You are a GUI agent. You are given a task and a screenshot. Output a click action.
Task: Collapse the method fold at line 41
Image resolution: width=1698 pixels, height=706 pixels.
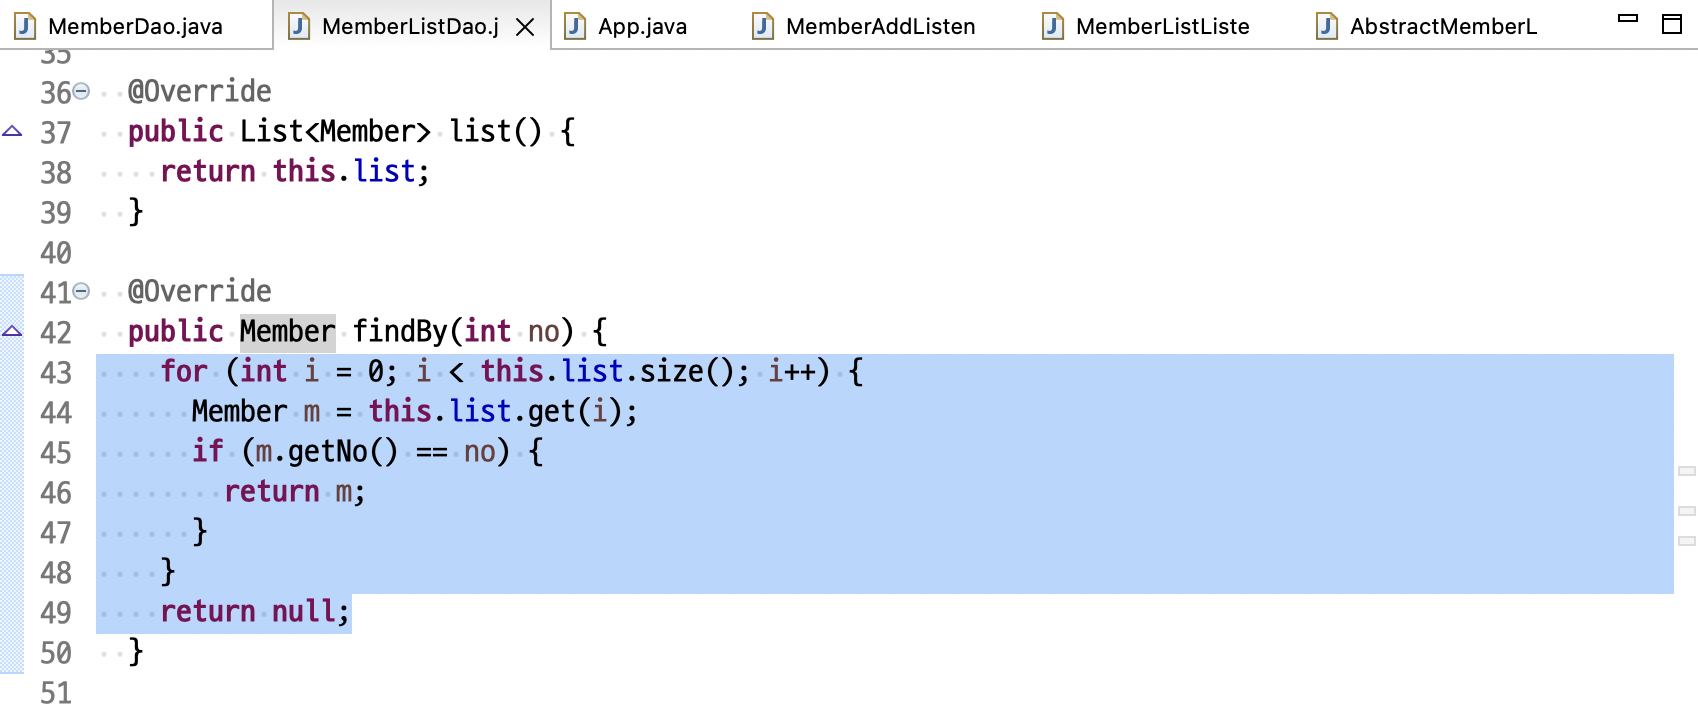click(82, 292)
